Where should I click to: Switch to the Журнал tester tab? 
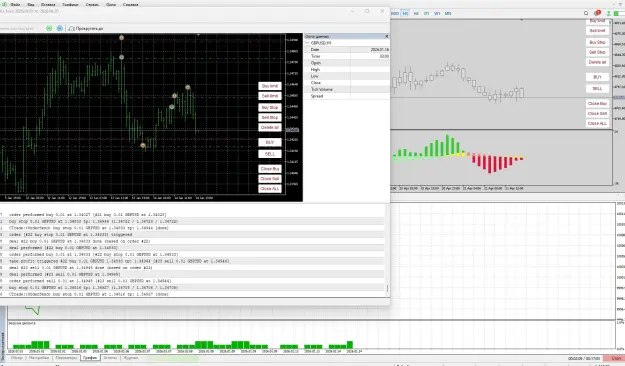pyautogui.click(x=130, y=358)
